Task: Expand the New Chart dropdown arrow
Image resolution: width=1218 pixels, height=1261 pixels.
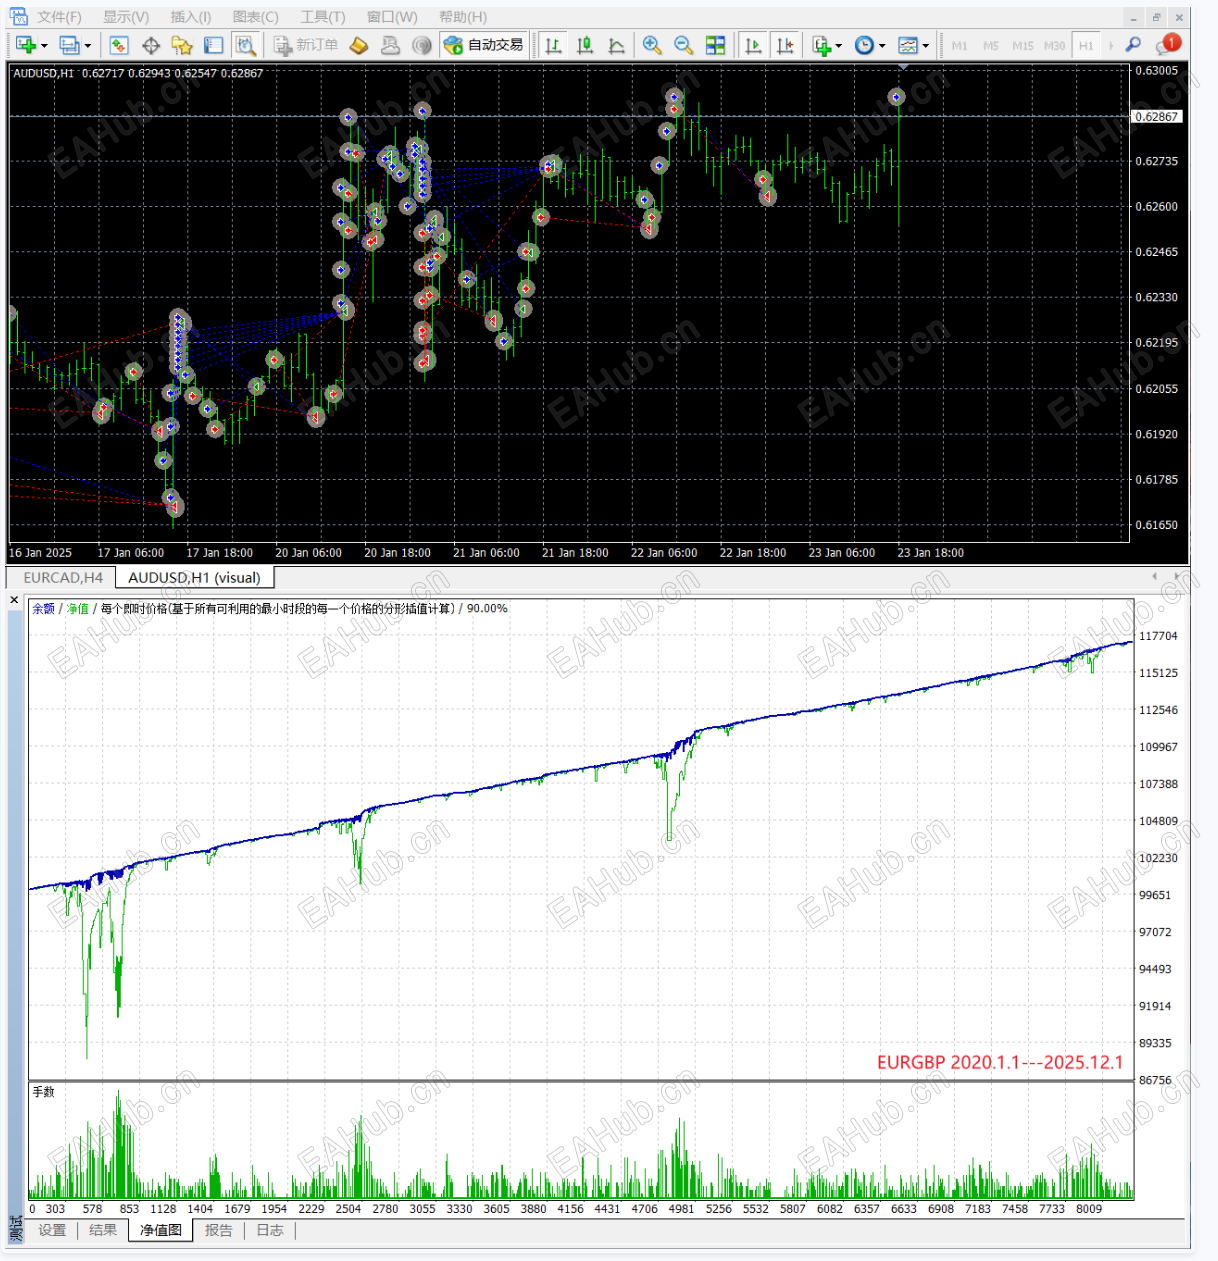Action: point(44,46)
